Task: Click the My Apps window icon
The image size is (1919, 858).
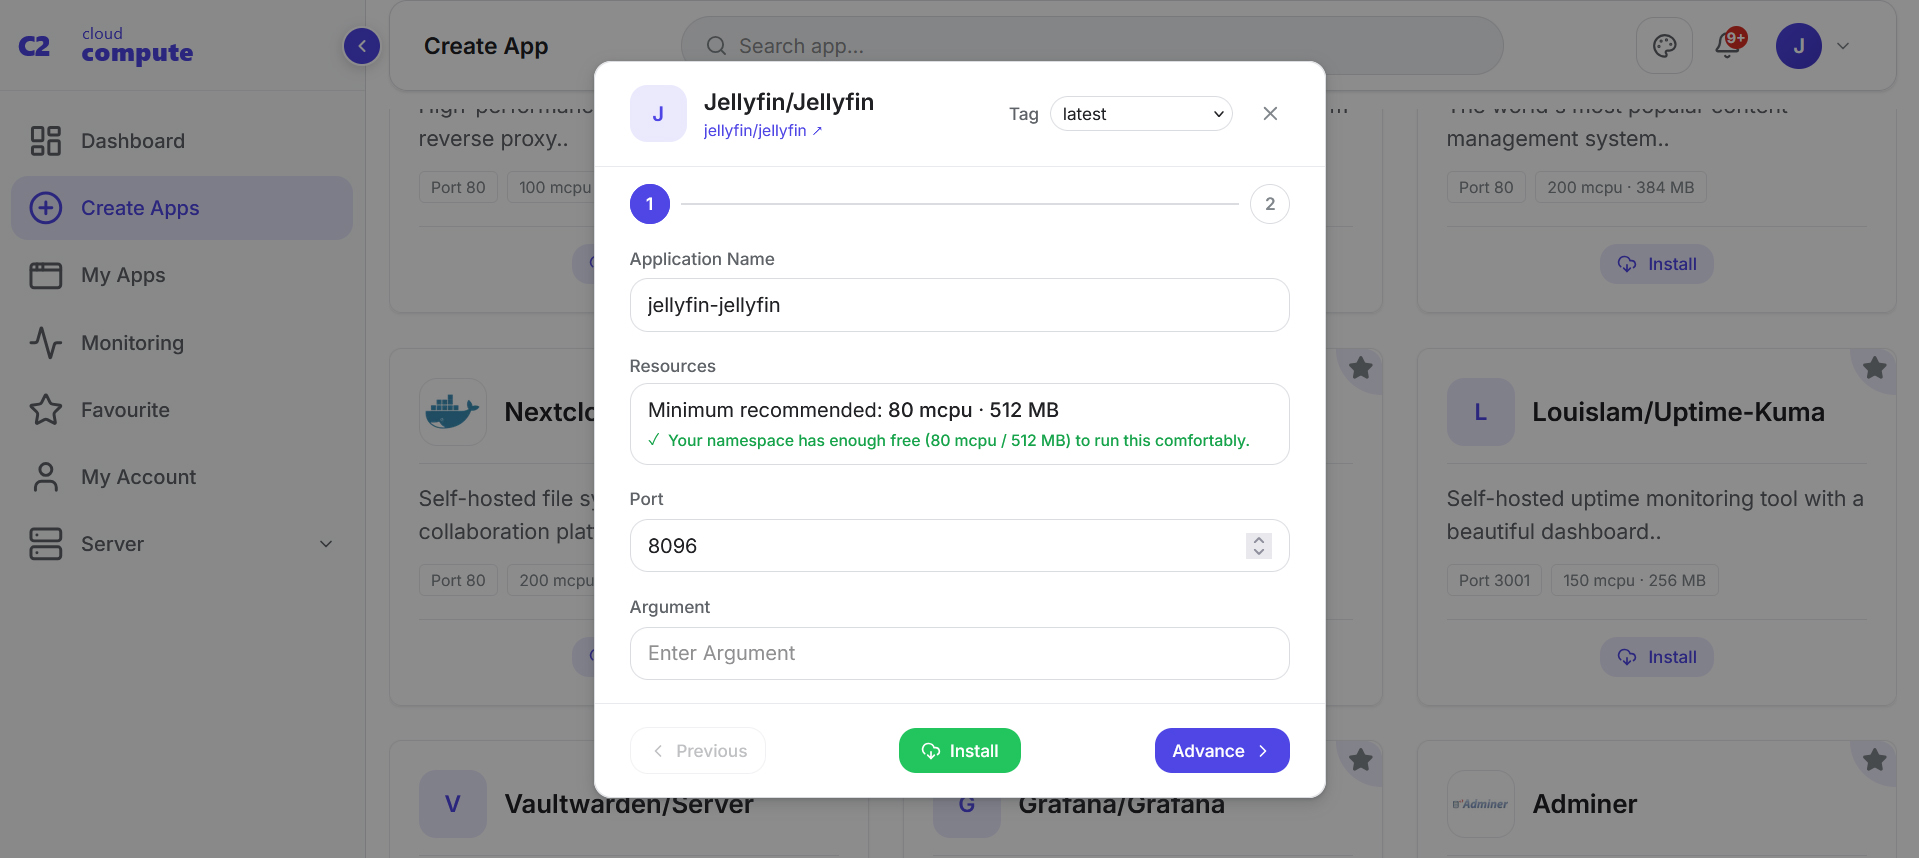Action: [x=46, y=275]
